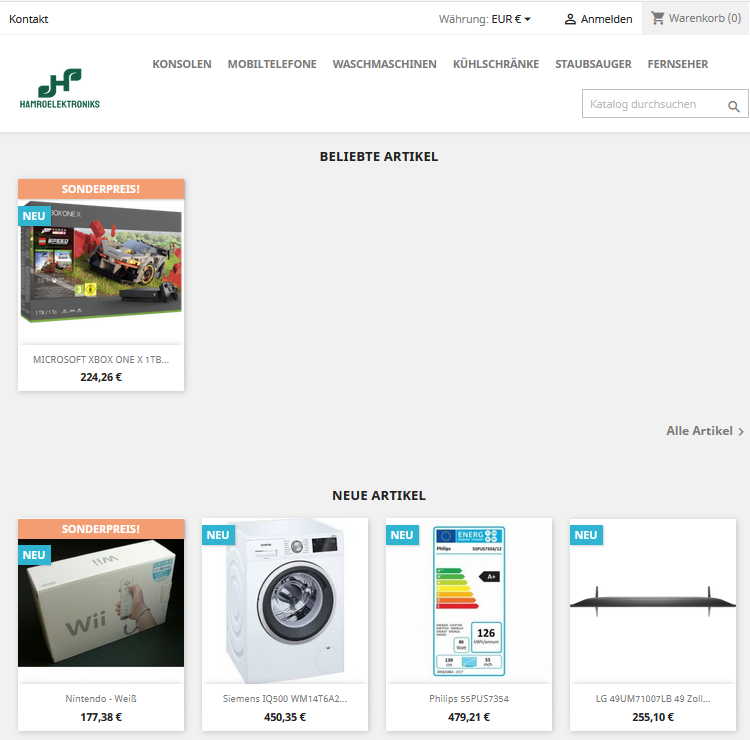Open the Staubsauger menu category
The image size is (750, 740).
[x=593, y=64]
